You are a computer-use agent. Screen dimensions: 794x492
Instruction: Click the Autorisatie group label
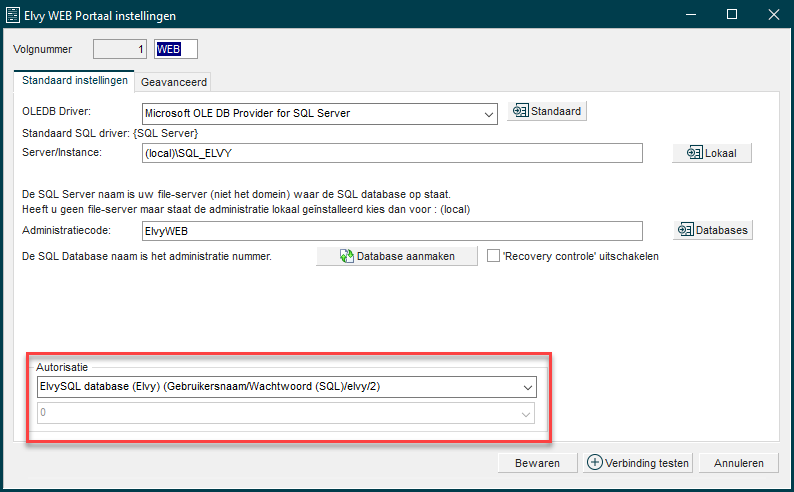62,367
